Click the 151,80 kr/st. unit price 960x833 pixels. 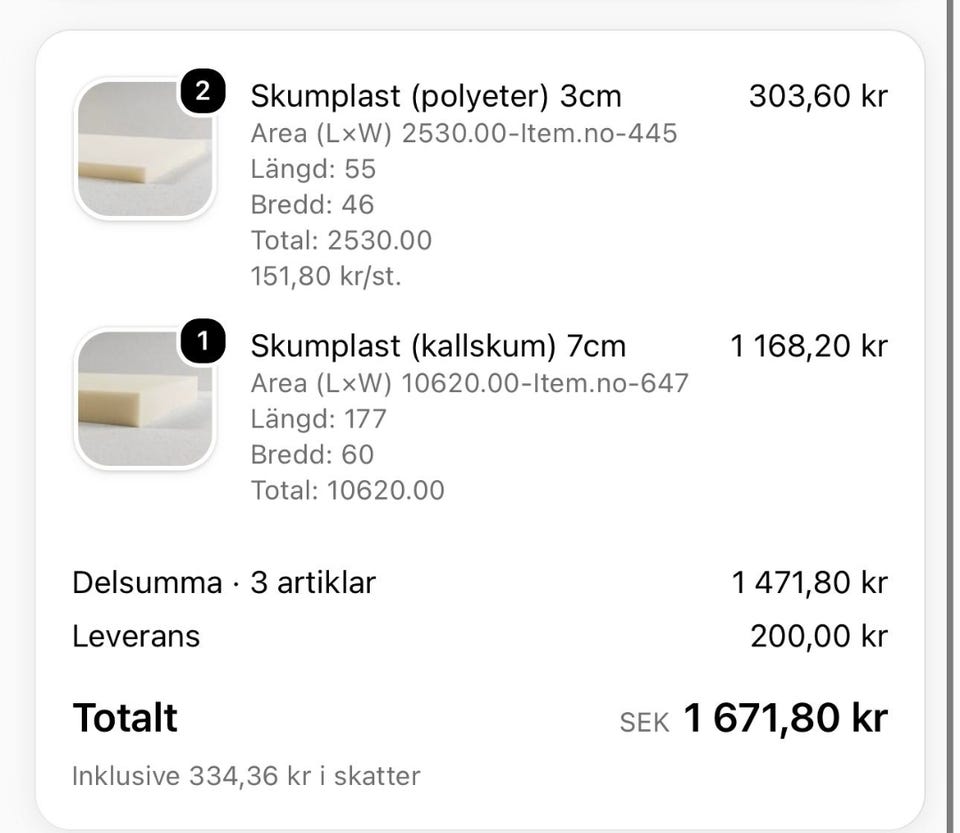pos(326,277)
